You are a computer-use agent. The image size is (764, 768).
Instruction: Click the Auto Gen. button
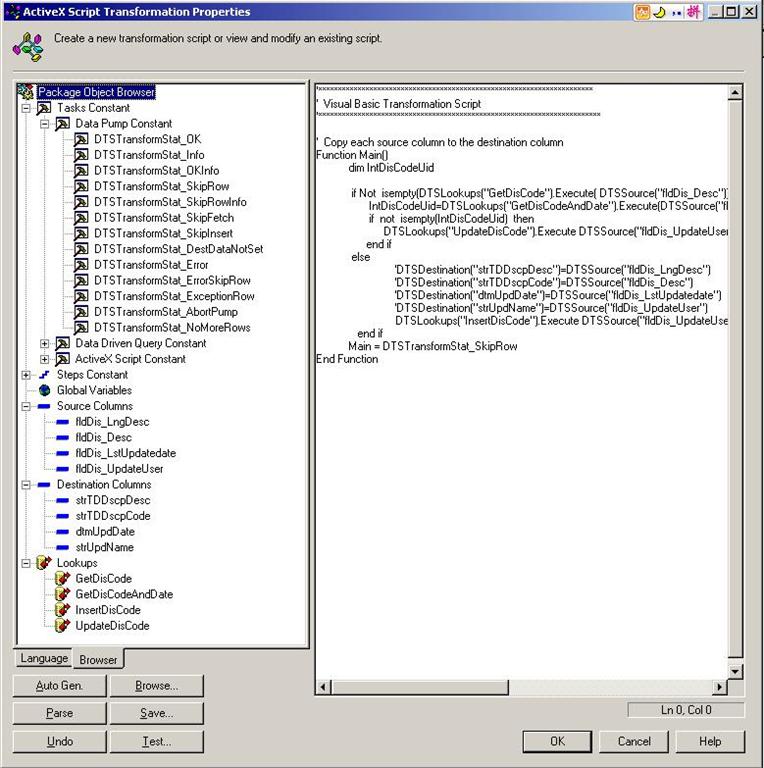coord(59,686)
